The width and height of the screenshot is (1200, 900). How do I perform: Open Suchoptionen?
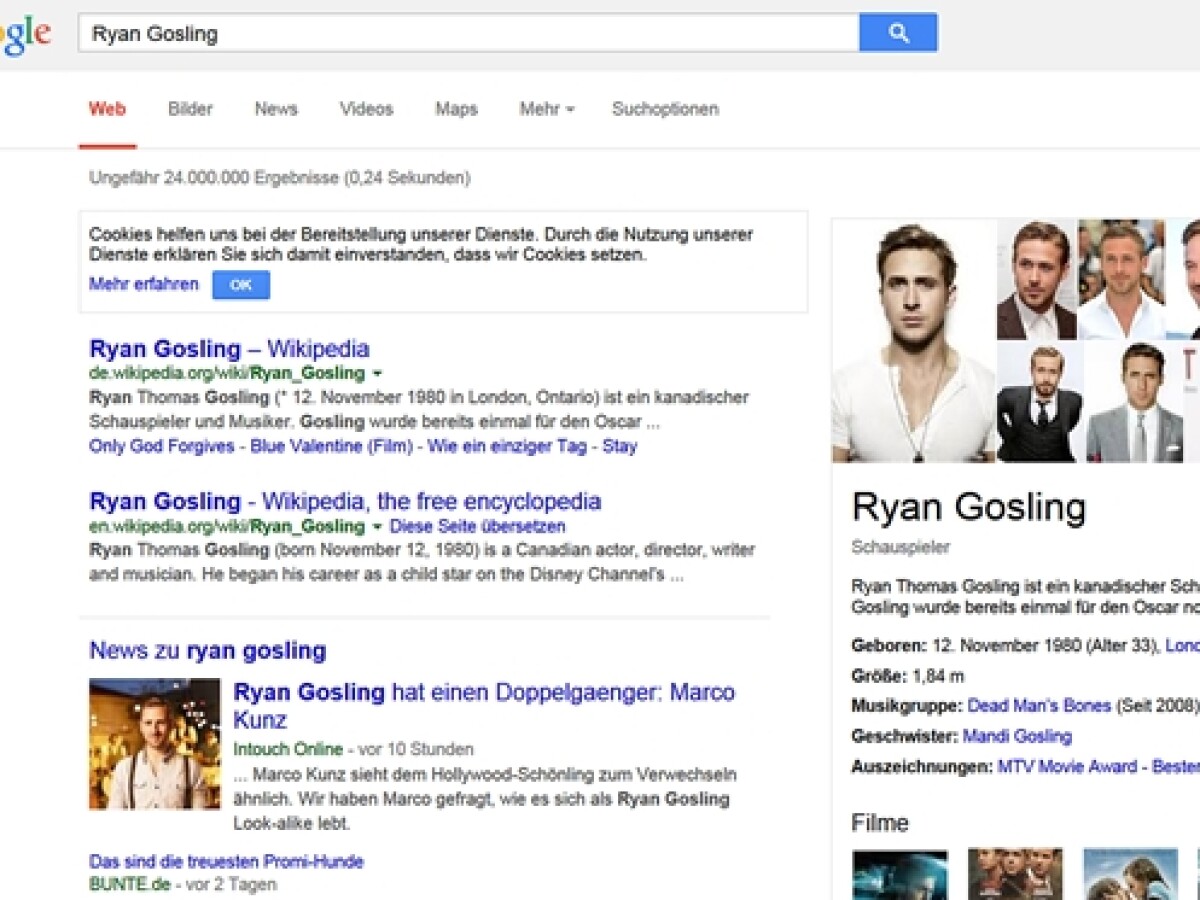pyautogui.click(x=664, y=109)
